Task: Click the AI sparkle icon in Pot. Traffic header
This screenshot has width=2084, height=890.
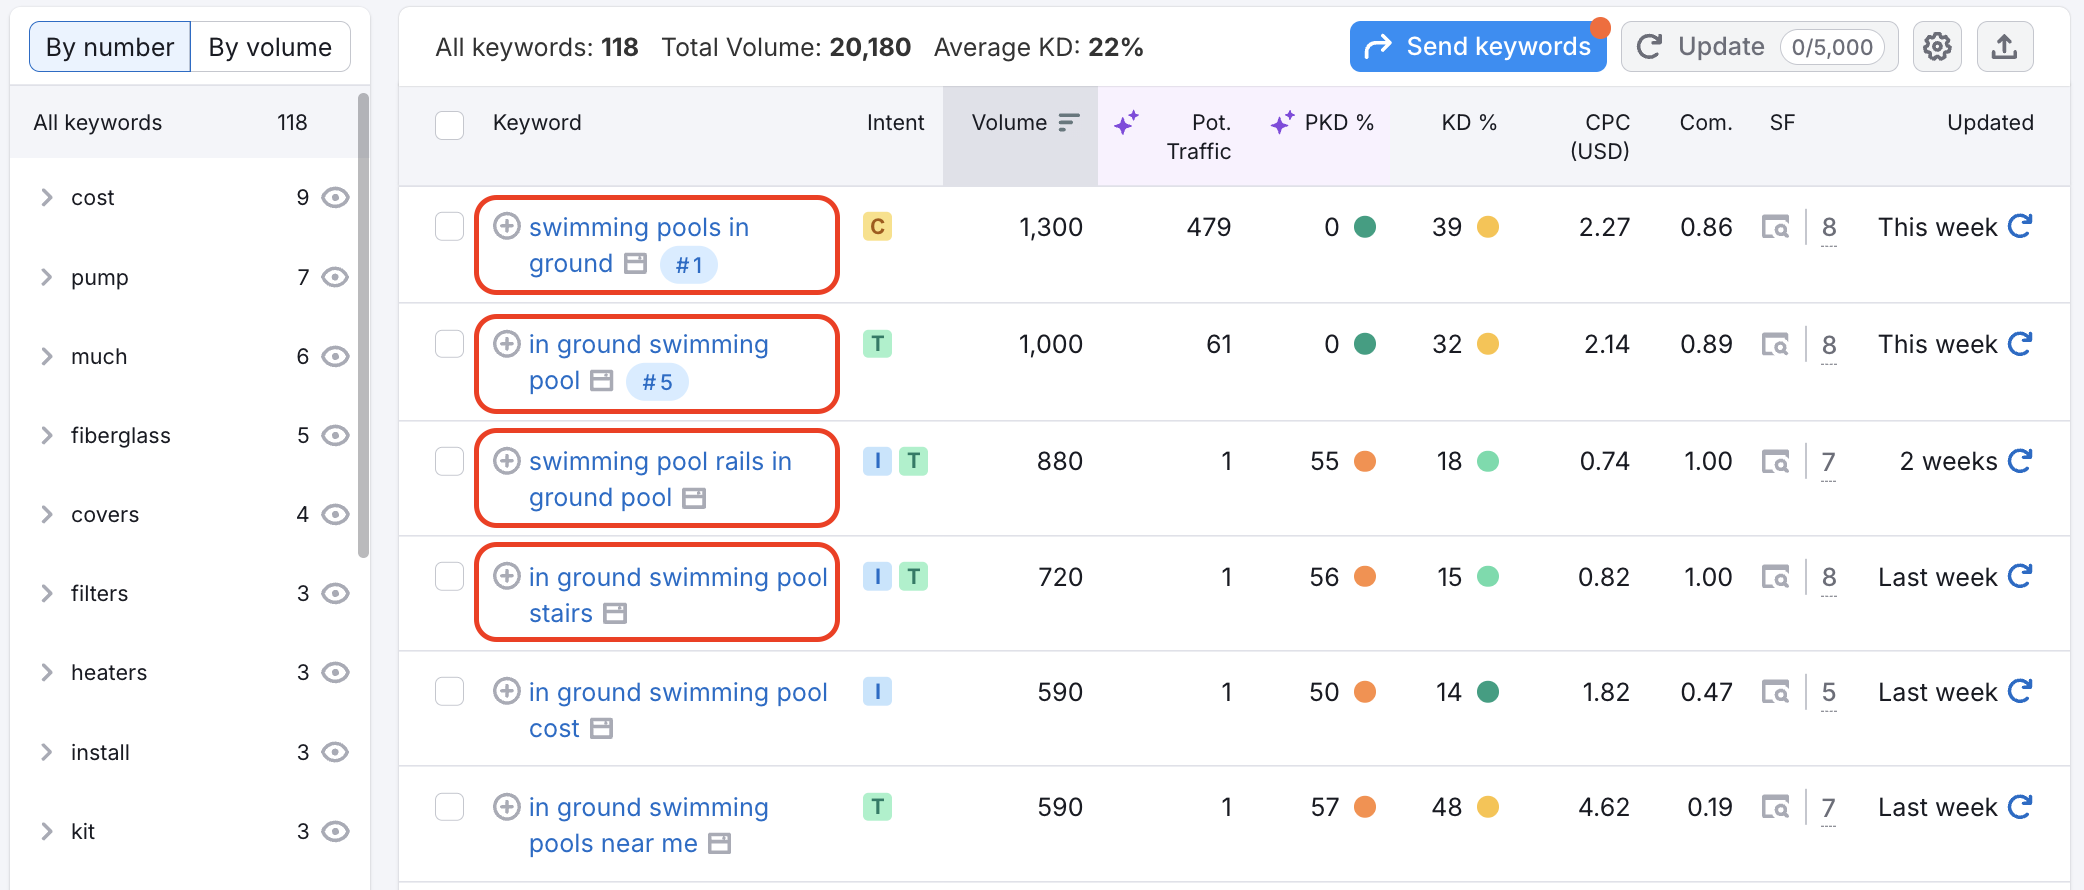Action: pyautogui.click(x=1127, y=123)
